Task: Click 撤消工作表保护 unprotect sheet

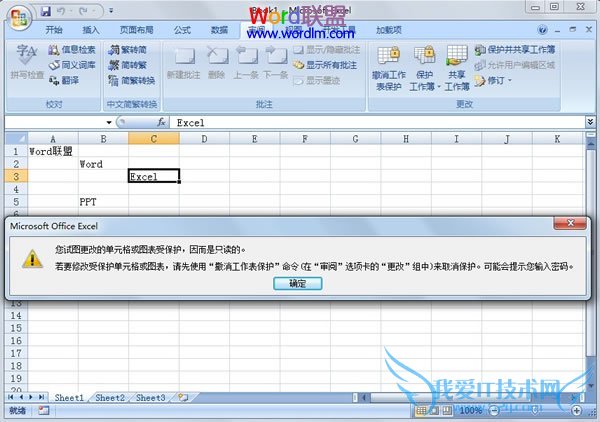Action: (389, 68)
